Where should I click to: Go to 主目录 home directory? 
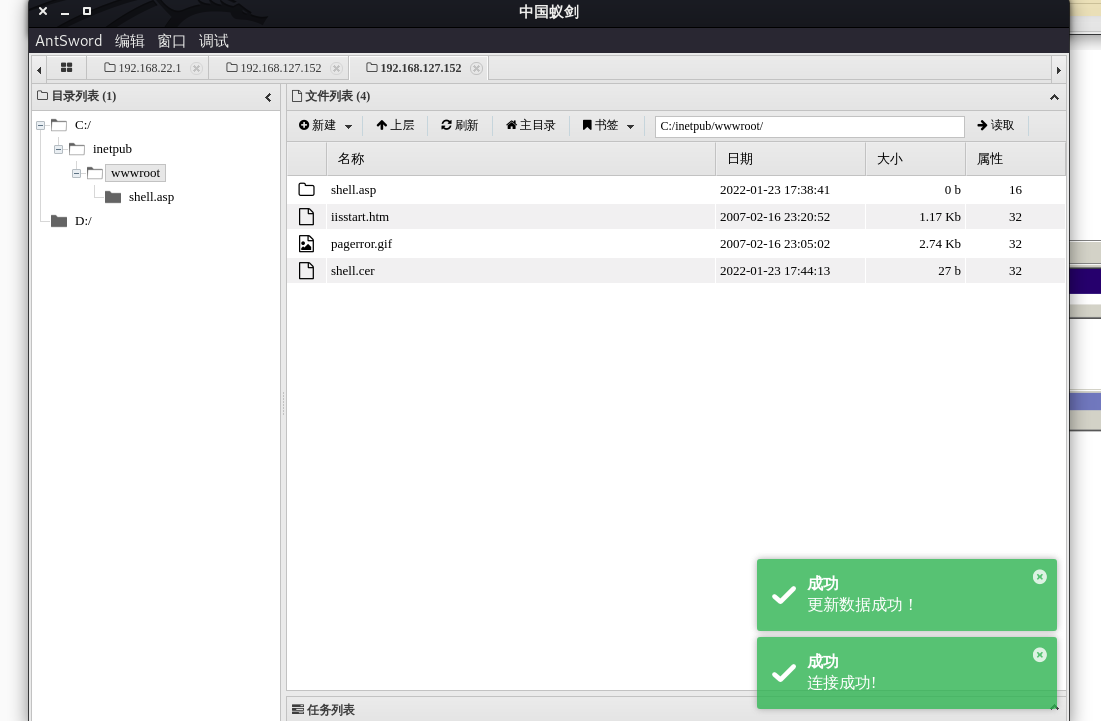[x=530, y=126]
